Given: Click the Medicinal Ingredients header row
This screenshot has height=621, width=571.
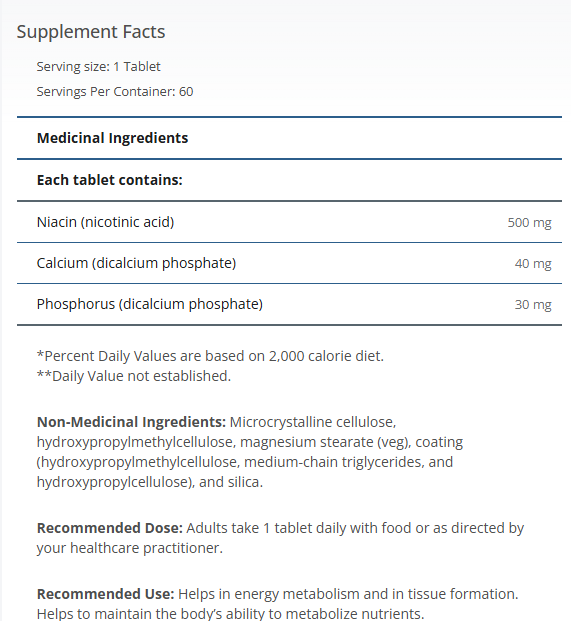Looking at the screenshot, I should 289,138.
